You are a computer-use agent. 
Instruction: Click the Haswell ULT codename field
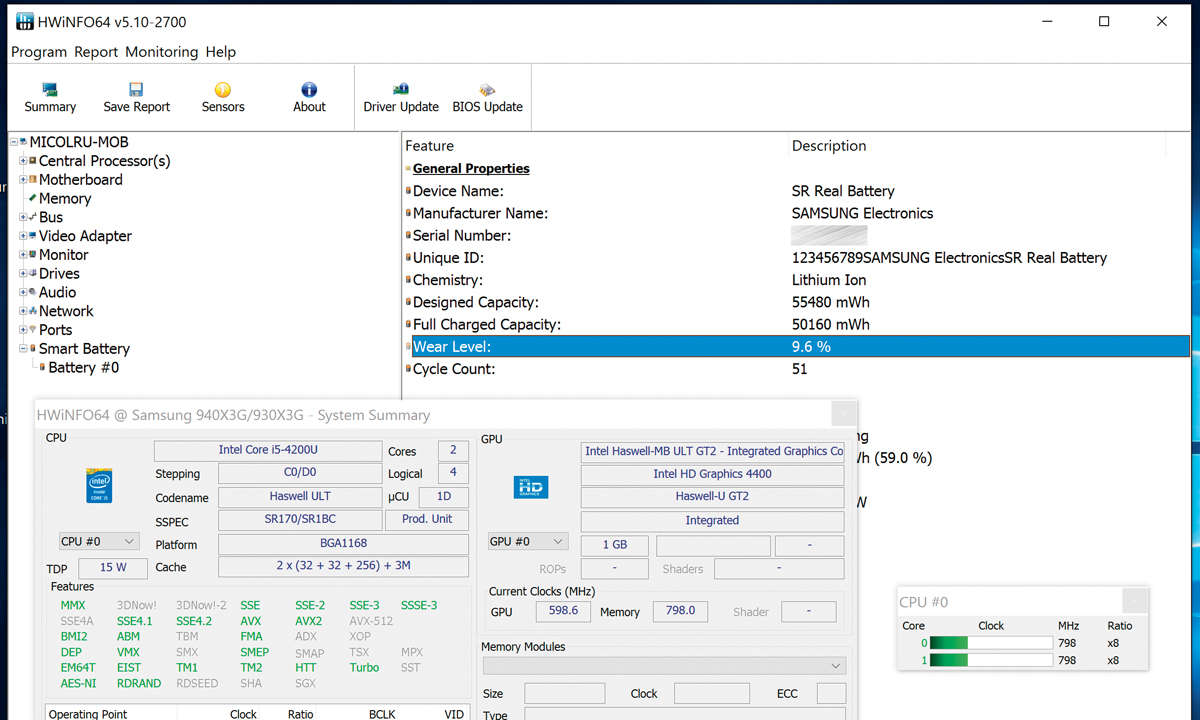[300, 497]
